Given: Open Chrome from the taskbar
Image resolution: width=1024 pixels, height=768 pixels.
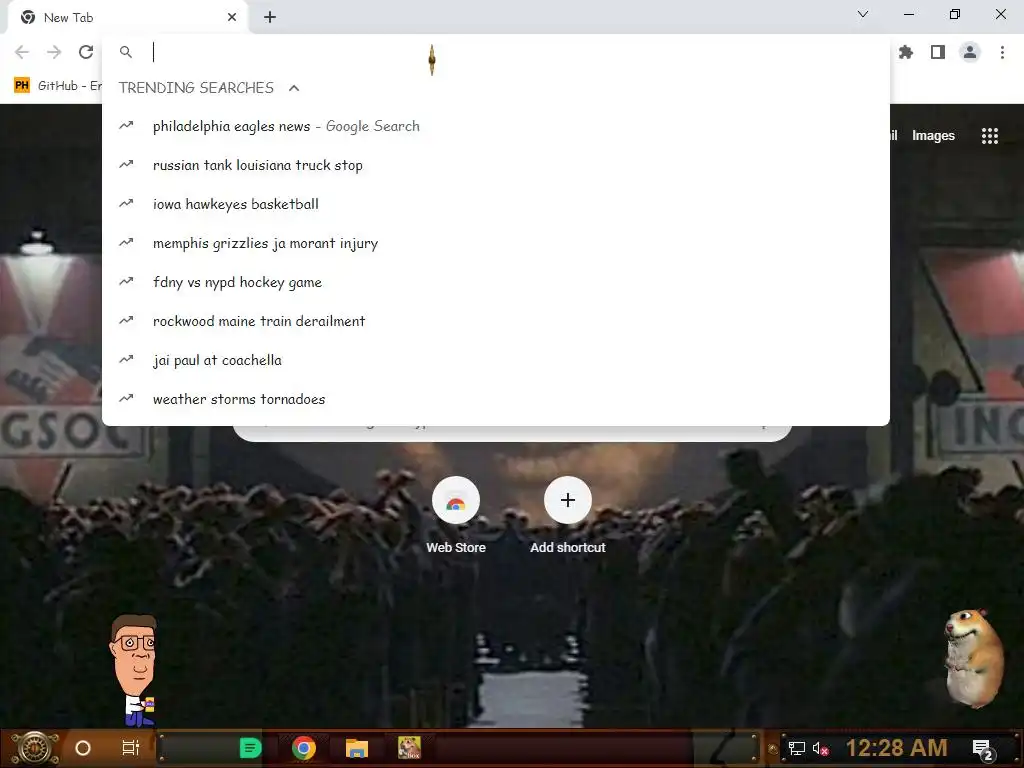Looking at the screenshot, I should 304,748.
